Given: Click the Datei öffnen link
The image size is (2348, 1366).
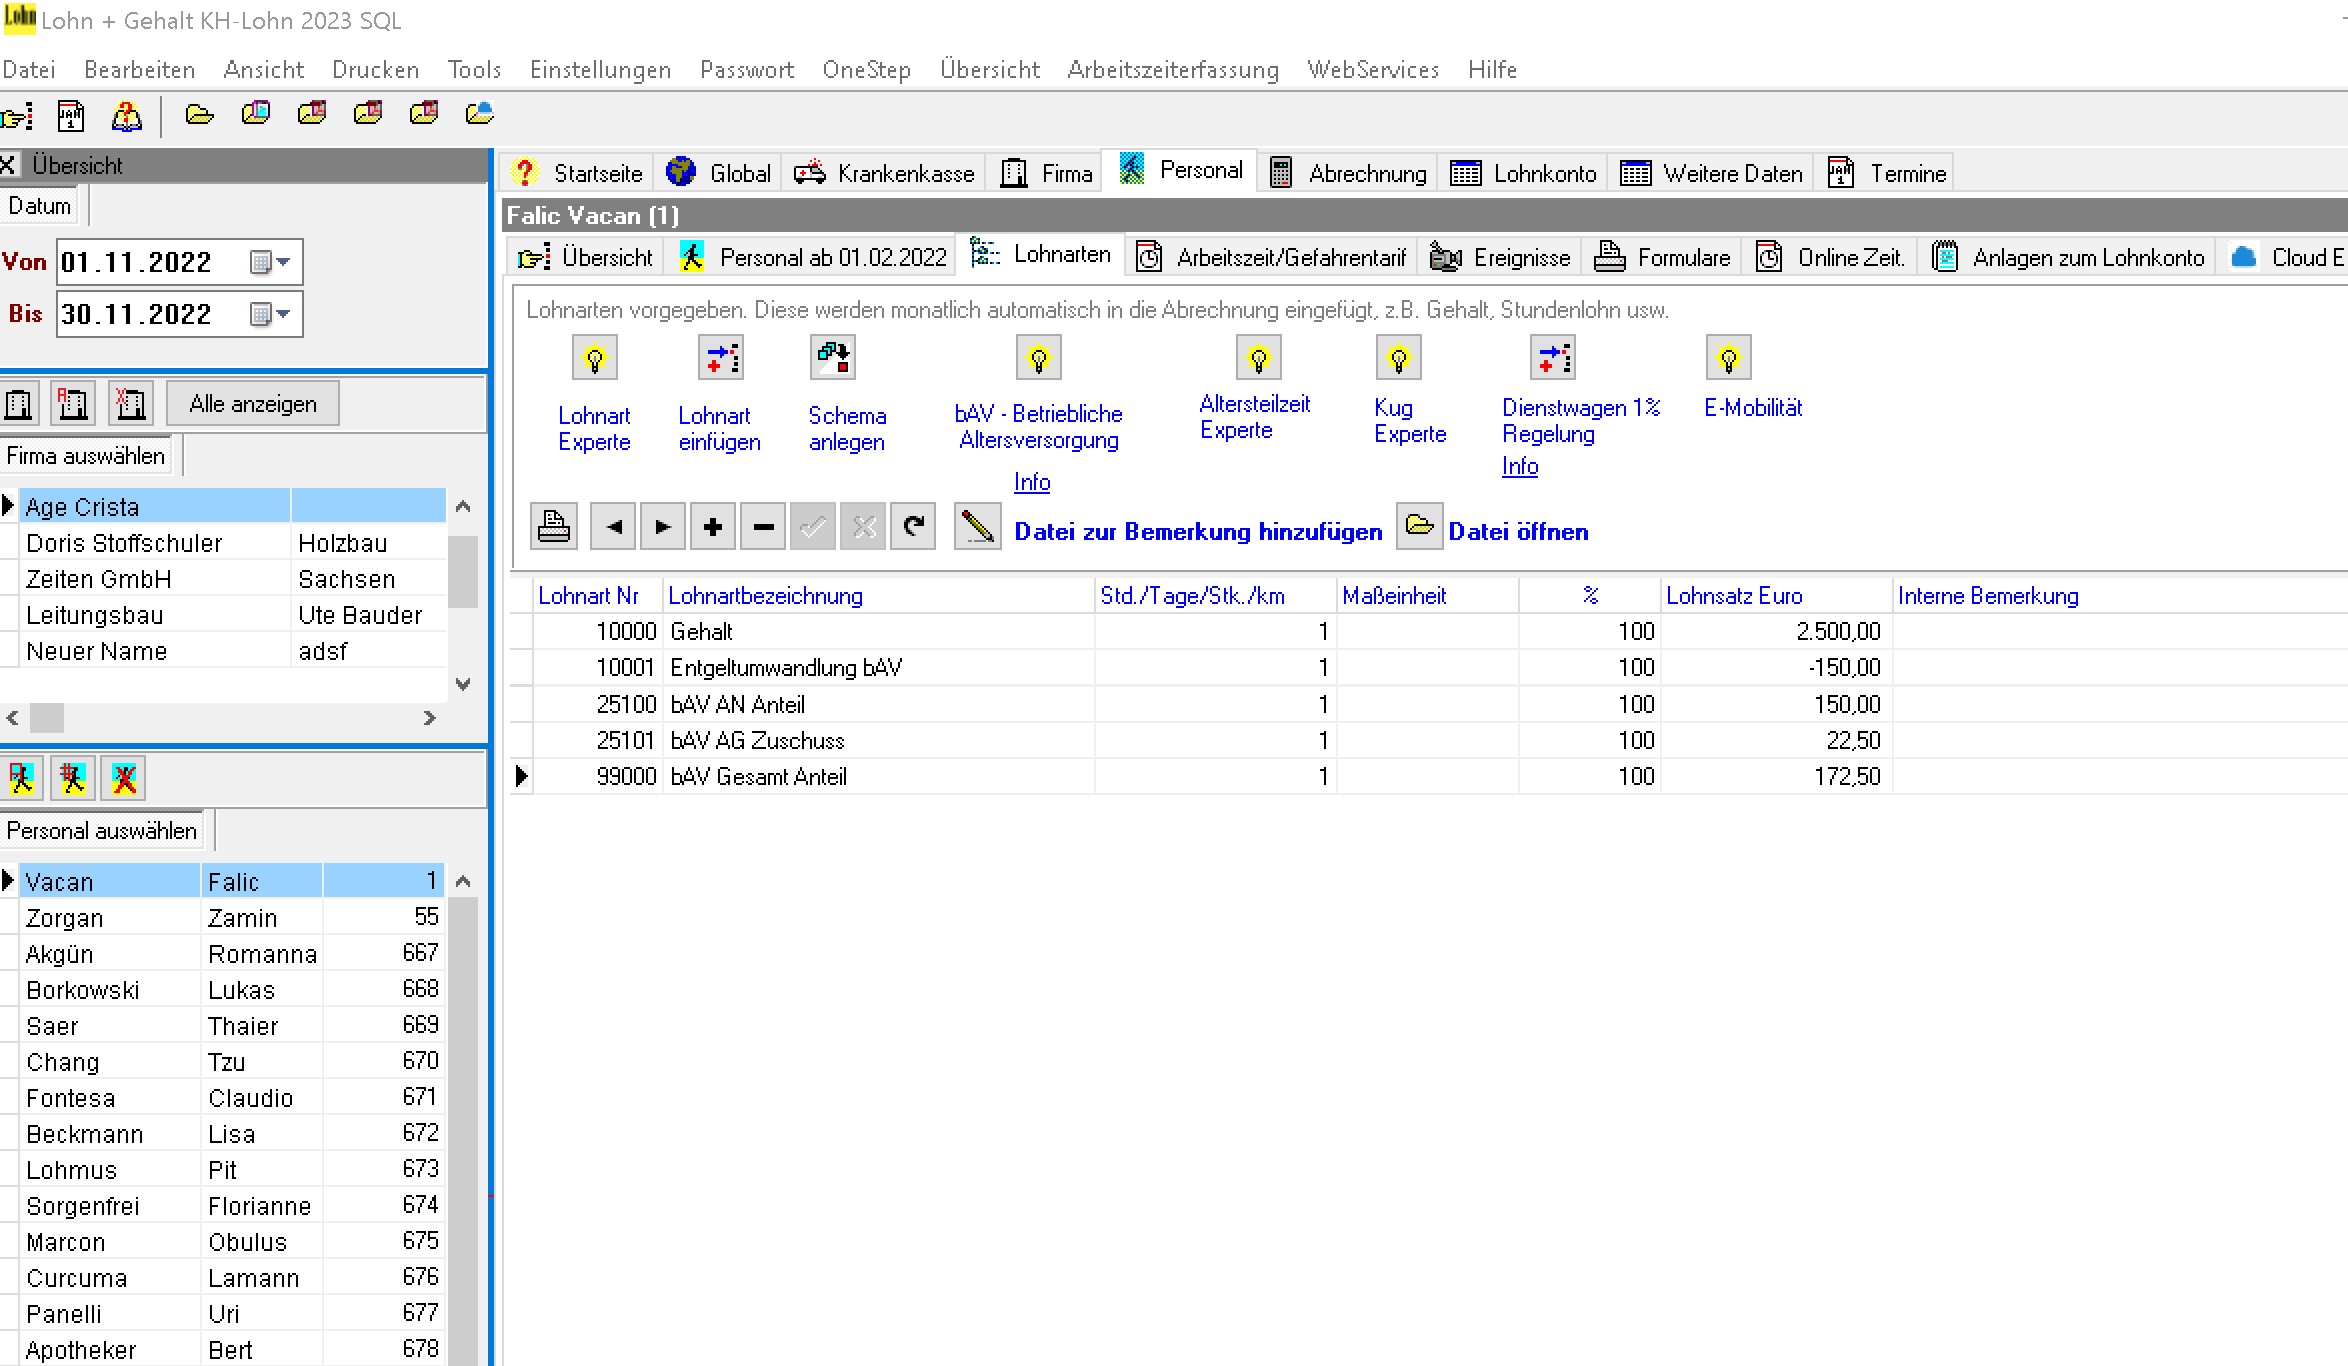Looking at the screenshot, I should (1518, 531).
